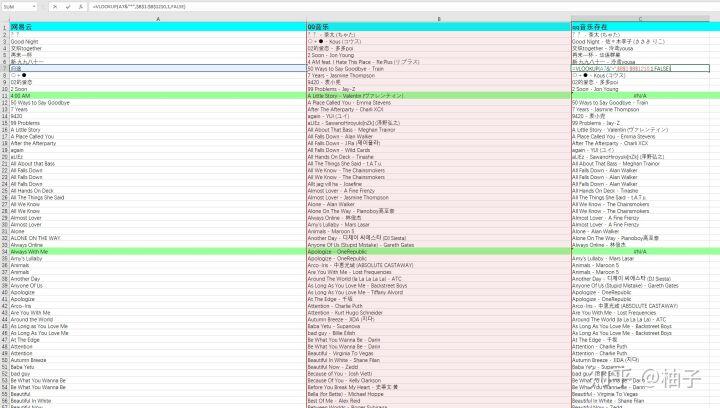
Task: Select 'As Long As You Love Me - Tiffany Alvord'
Action: pos(439,292)
